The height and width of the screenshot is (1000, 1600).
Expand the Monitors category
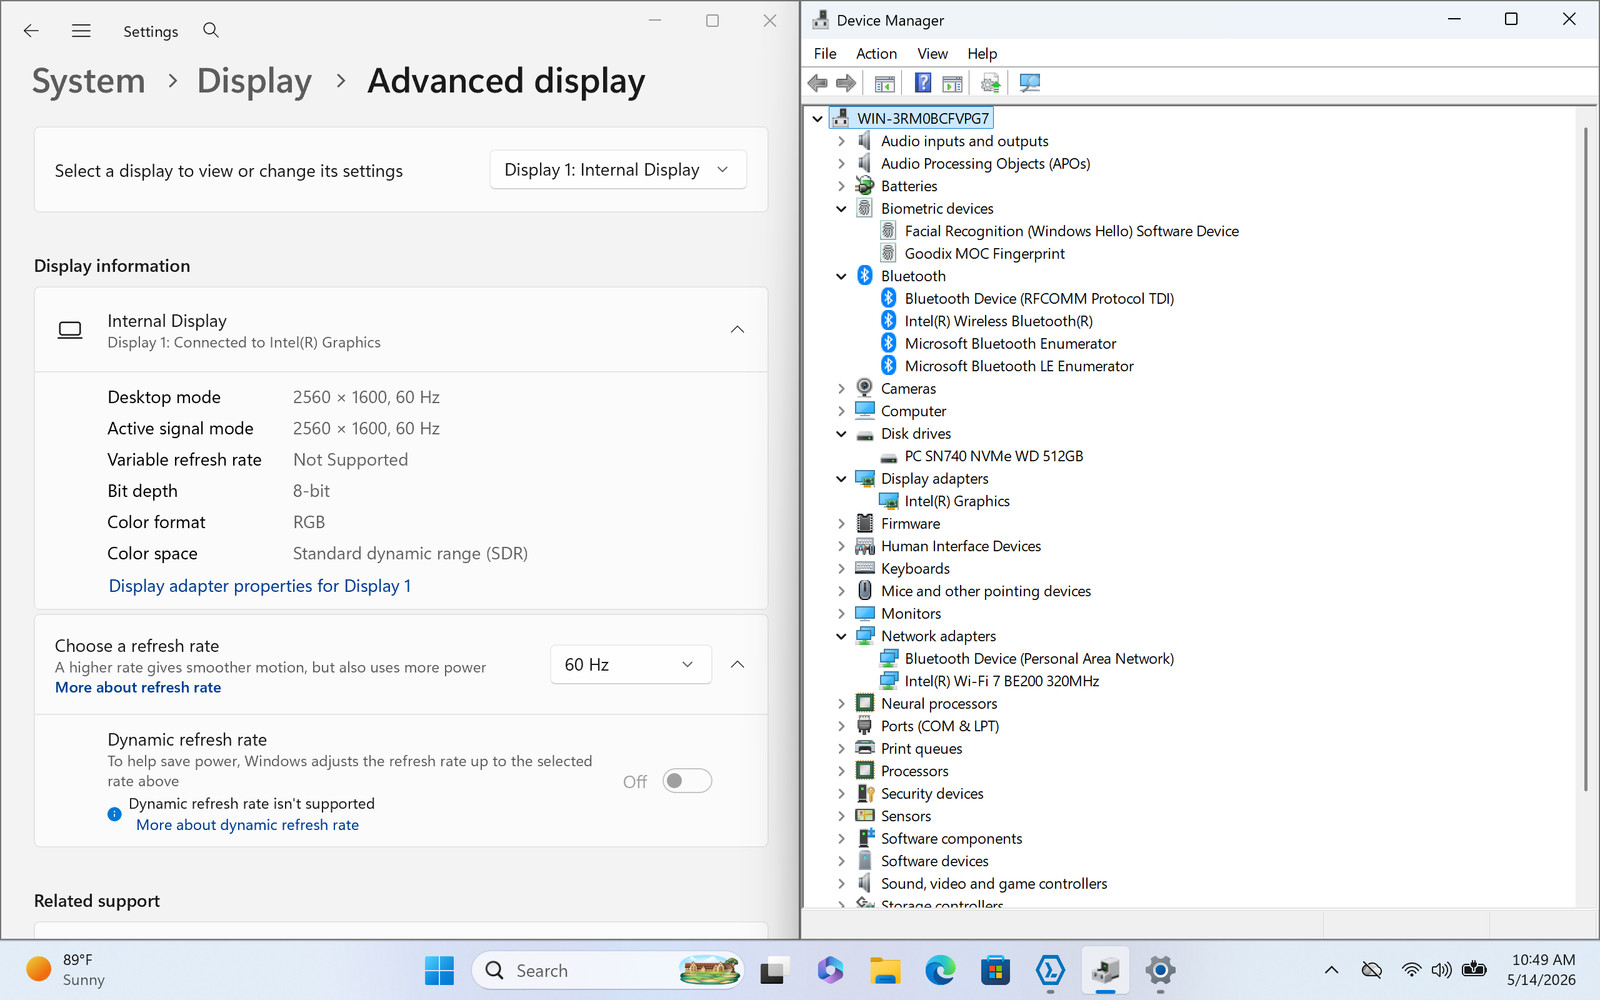841,614
